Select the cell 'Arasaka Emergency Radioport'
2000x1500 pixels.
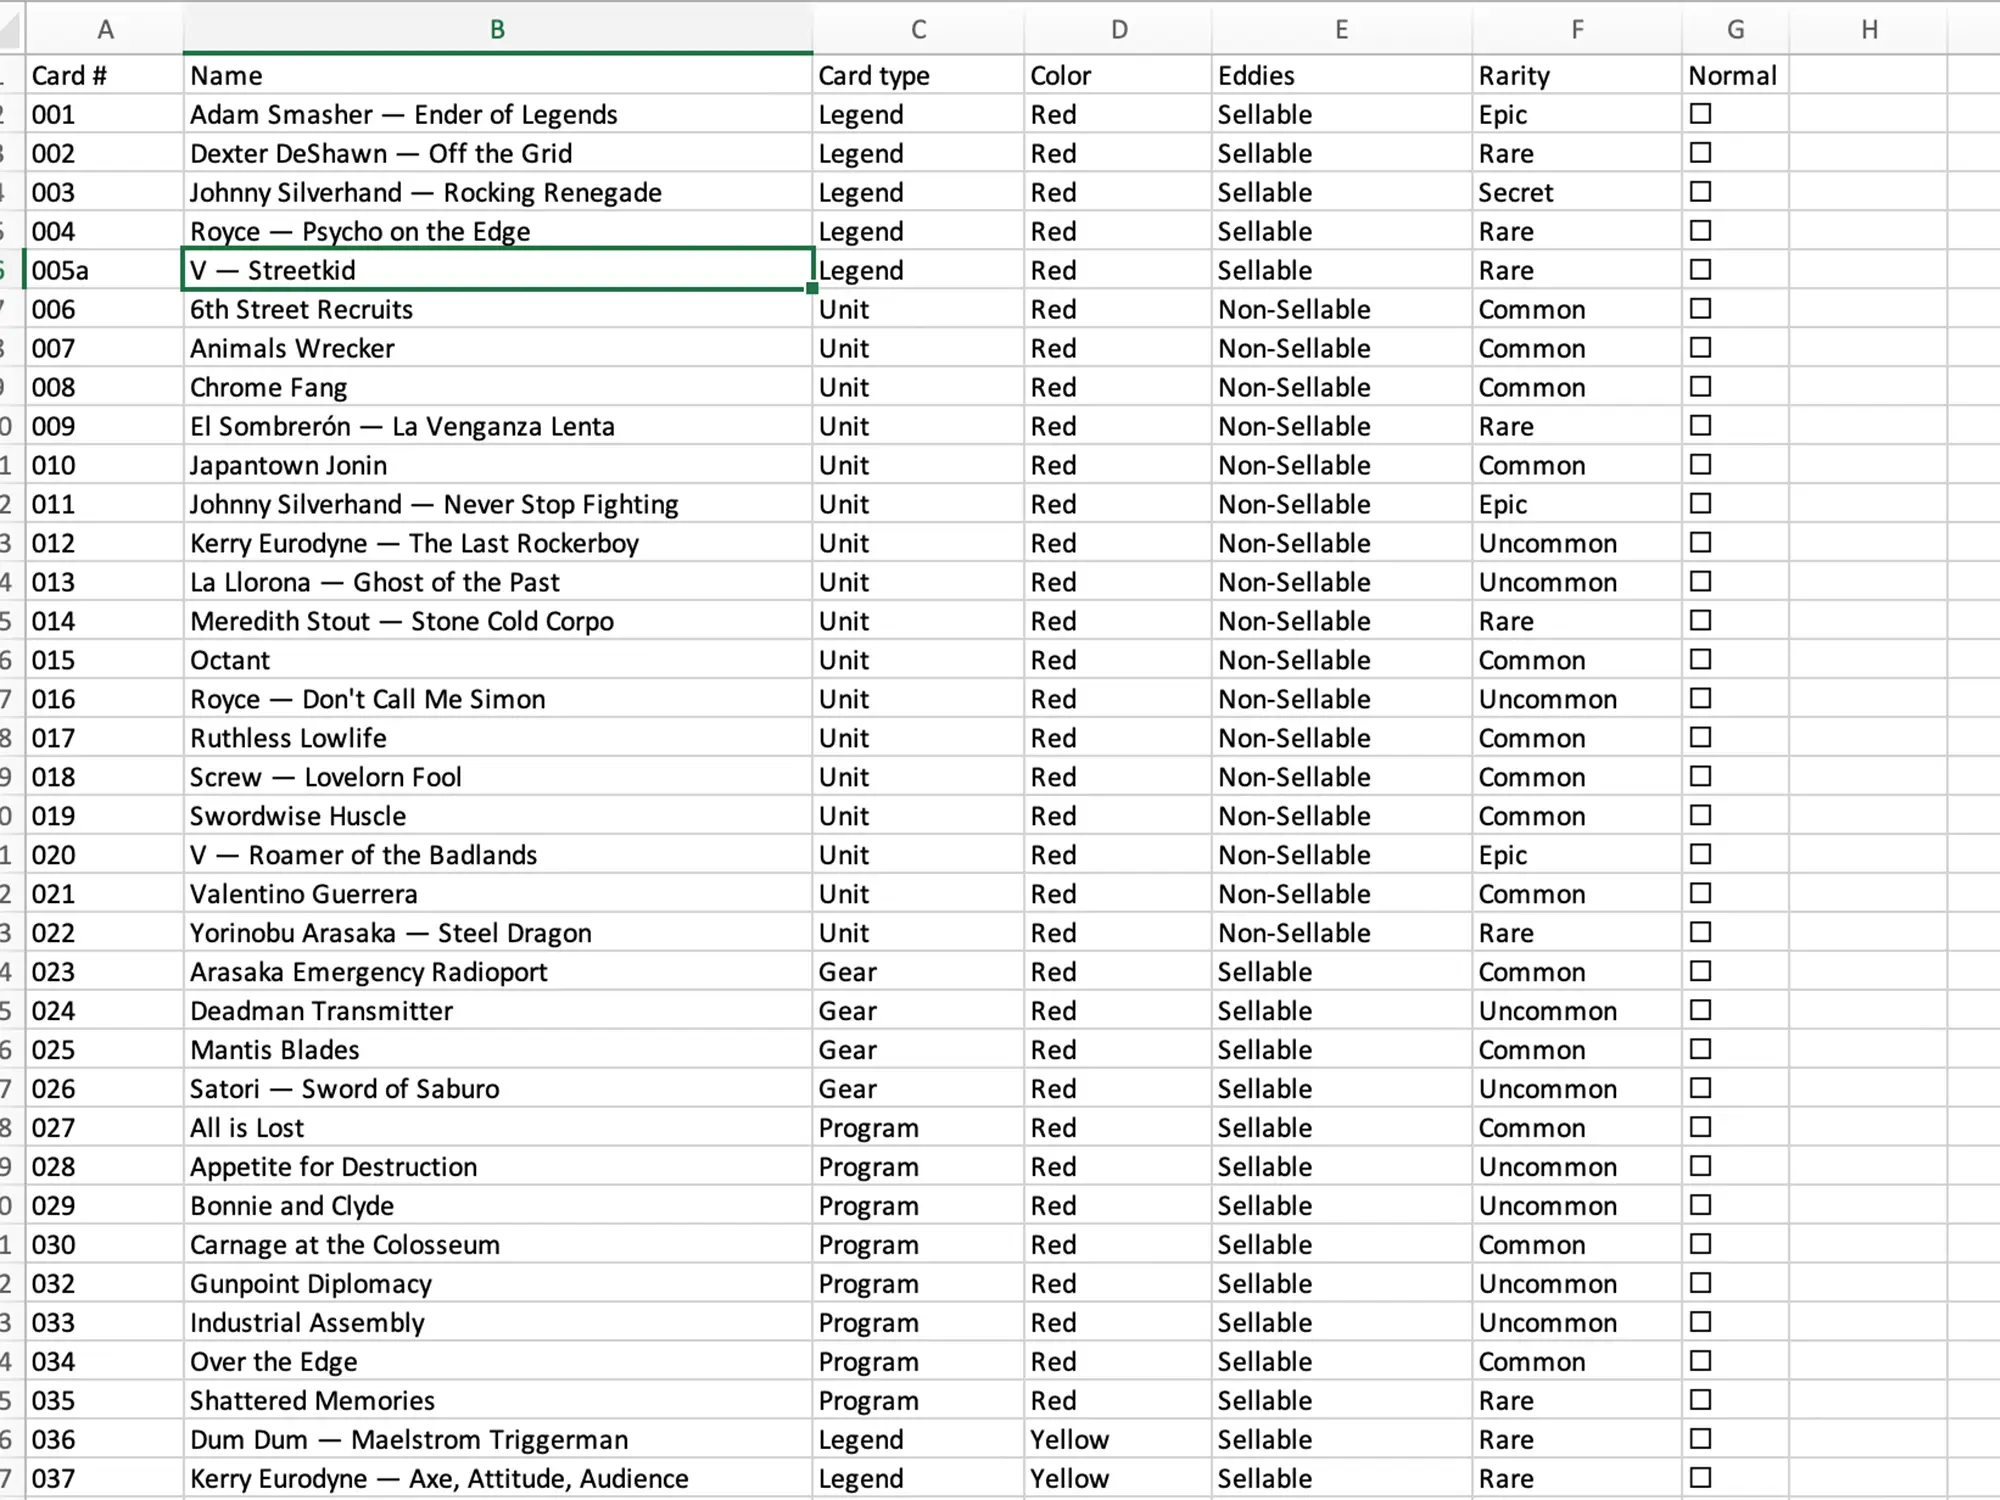click(x=498, y=972)
